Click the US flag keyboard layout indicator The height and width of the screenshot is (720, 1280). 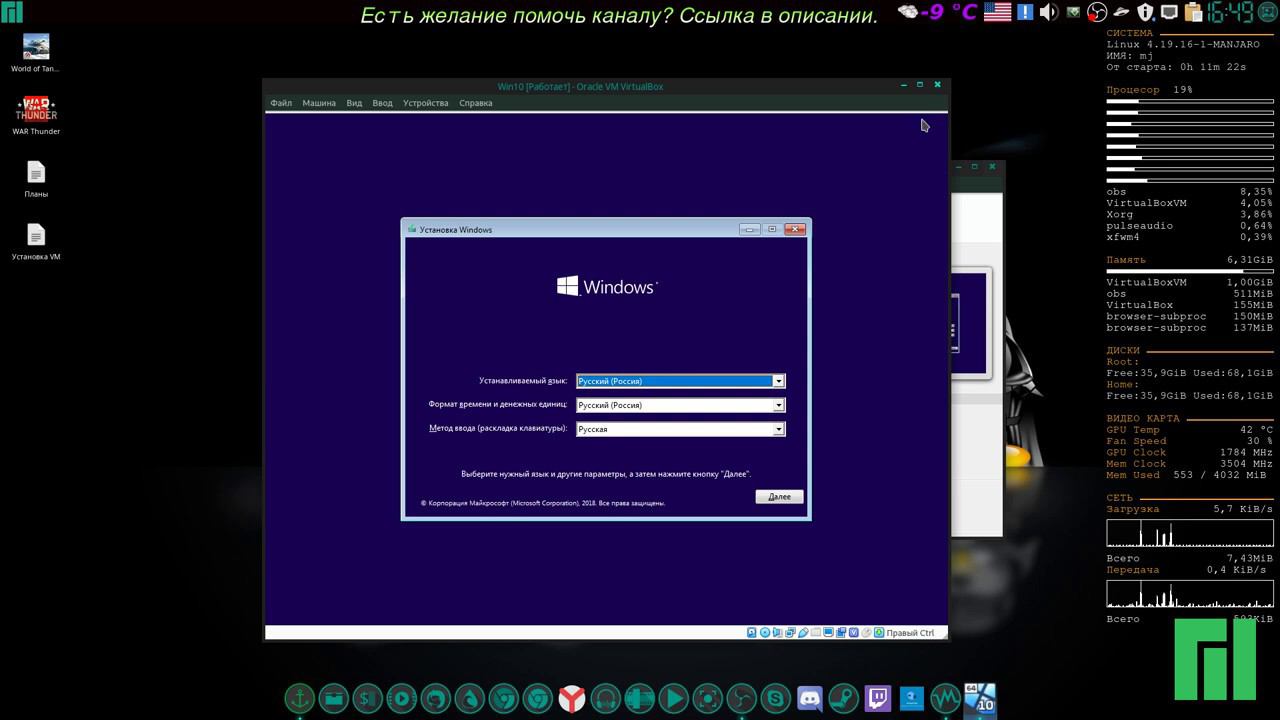point(998,12)
